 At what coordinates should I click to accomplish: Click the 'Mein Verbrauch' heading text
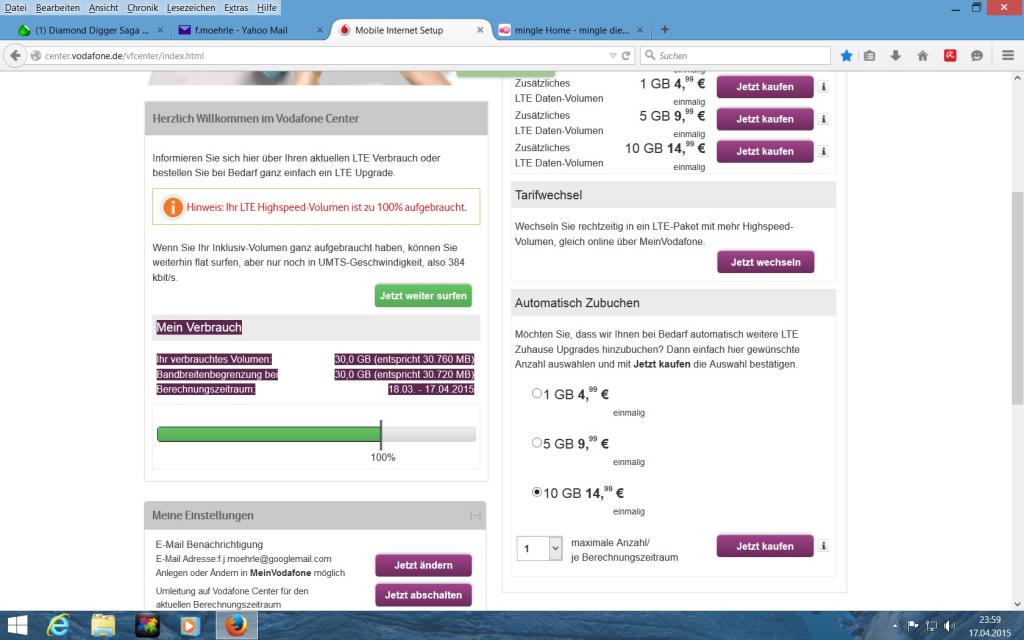click(x=199, y=327)
